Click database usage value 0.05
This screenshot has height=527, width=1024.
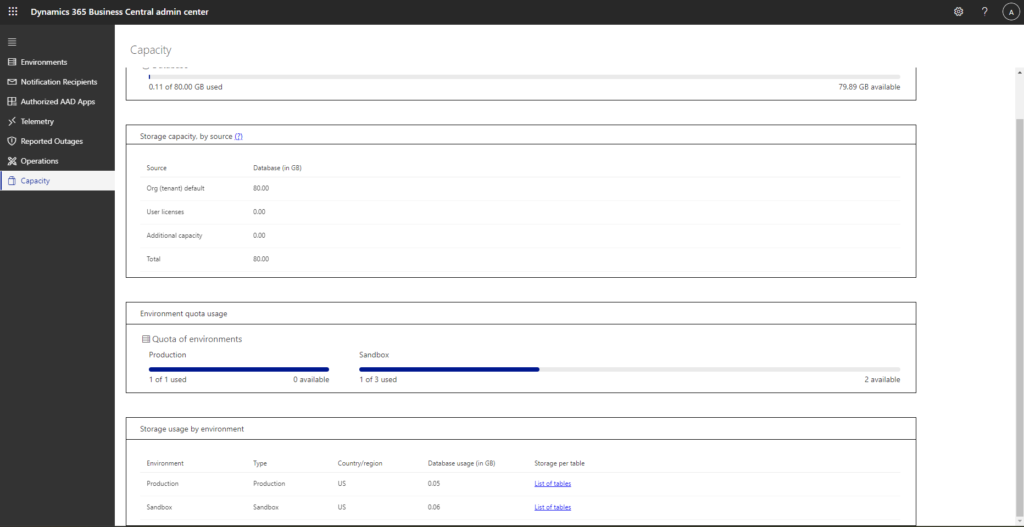pos(434,483)
